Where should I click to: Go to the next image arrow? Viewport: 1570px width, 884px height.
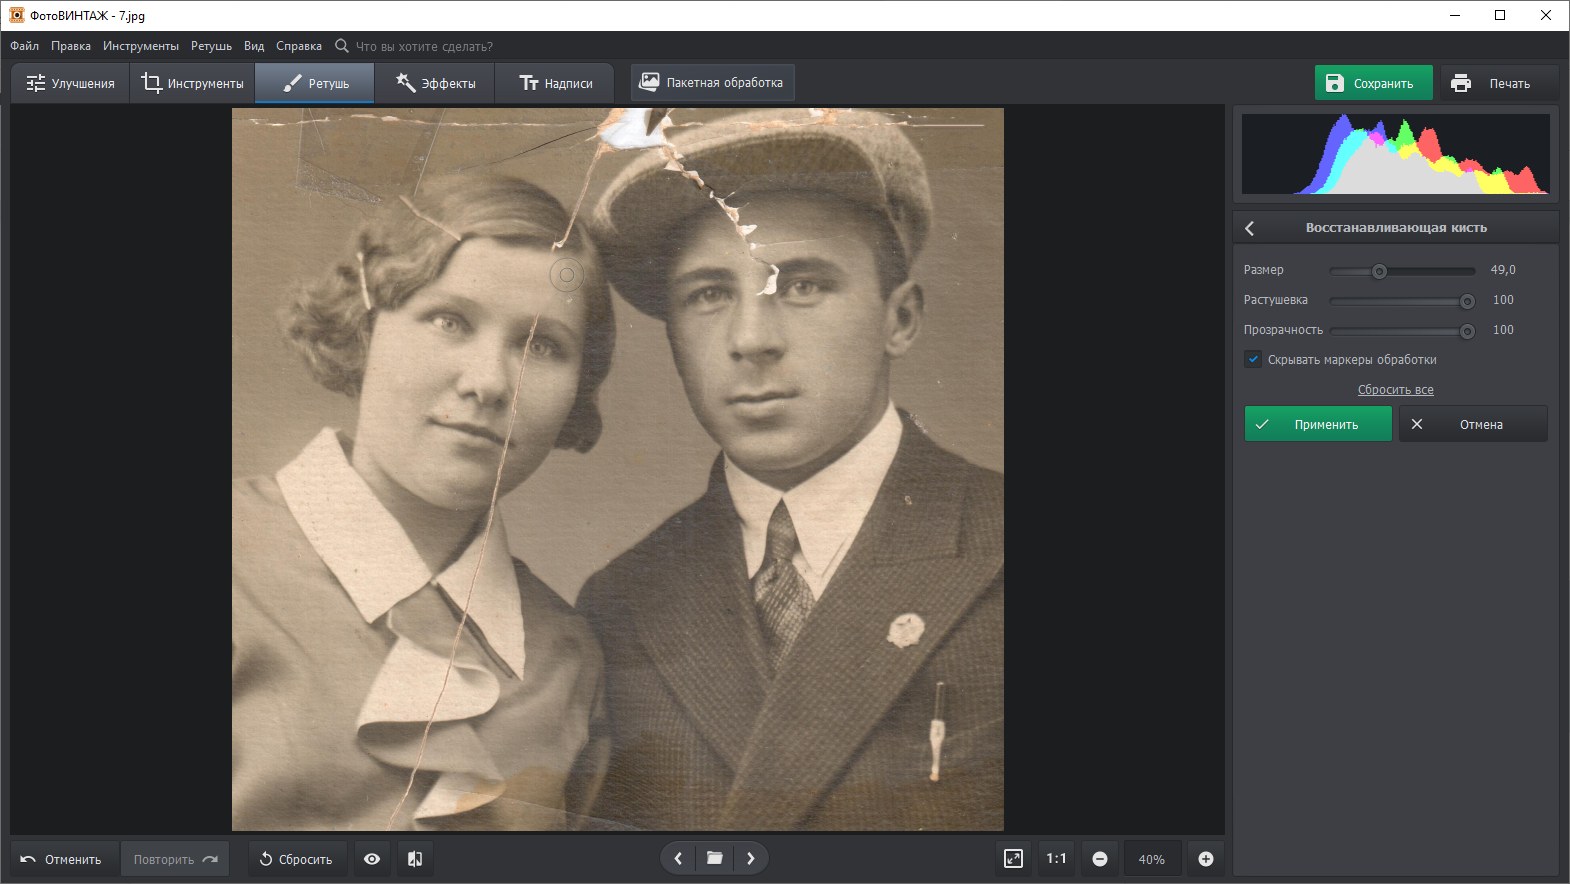pyautogui.click(x=751, y=858)
